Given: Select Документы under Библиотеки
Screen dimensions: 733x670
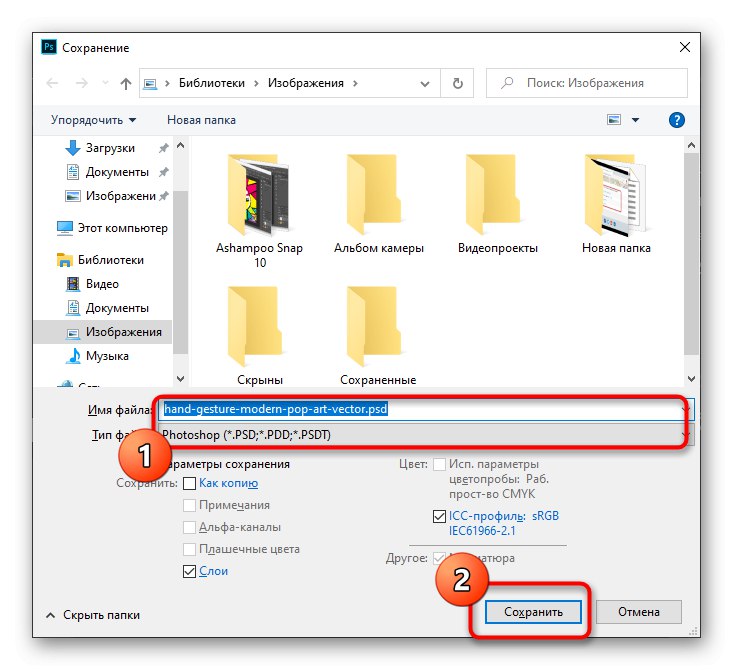Looking at the screenshot, I should click(x=108, y=308).
